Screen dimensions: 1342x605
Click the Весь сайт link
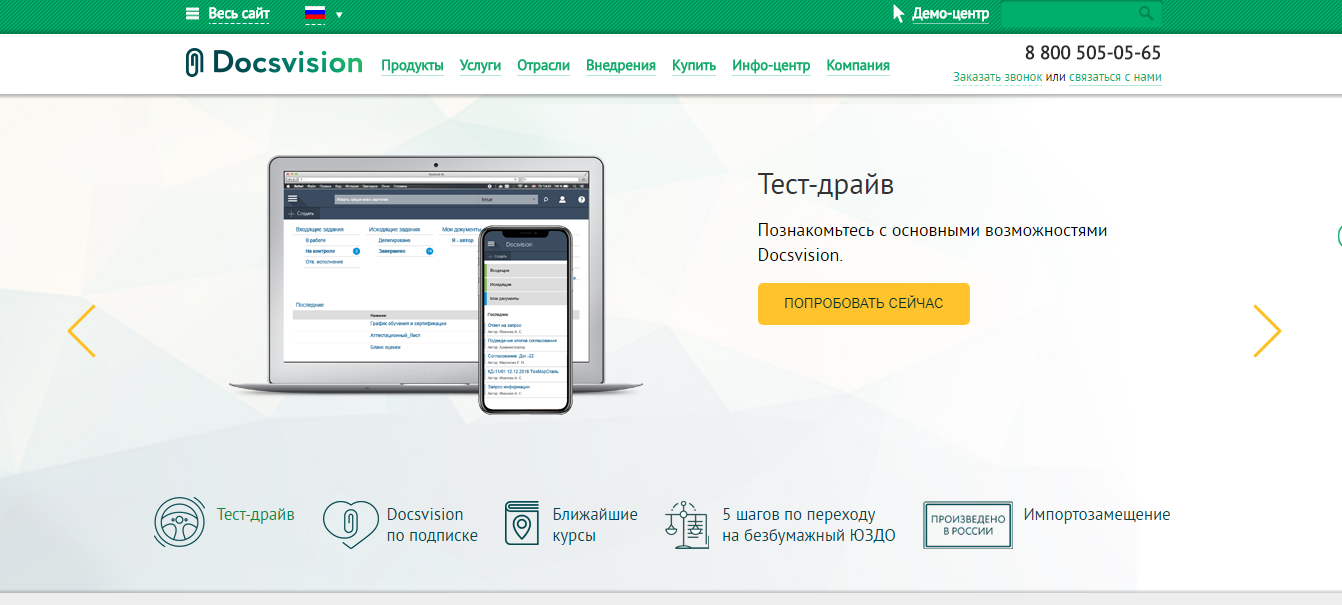tap(239, 14)
